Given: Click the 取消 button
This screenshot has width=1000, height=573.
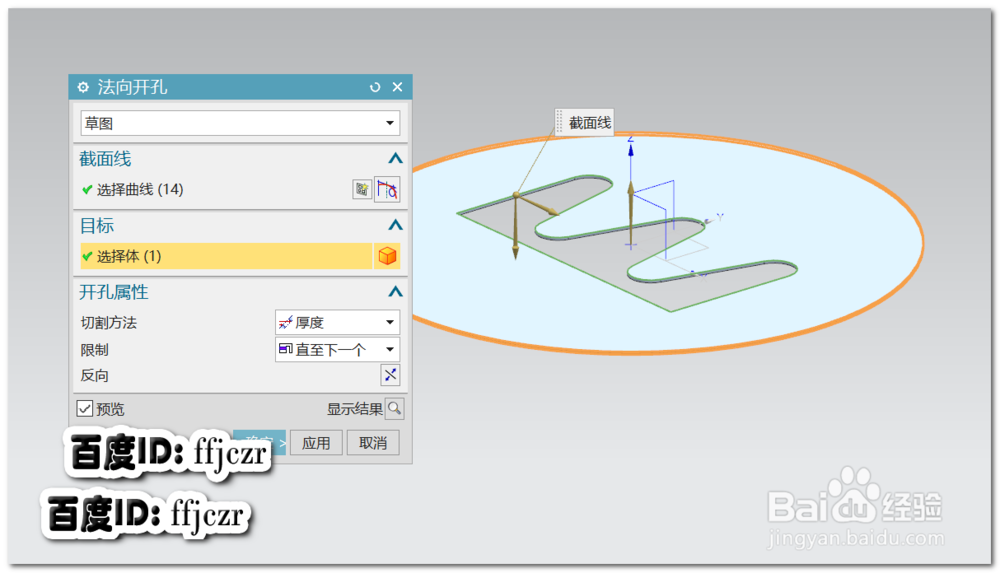Looking at the screenshot, I should pos(373,443).
